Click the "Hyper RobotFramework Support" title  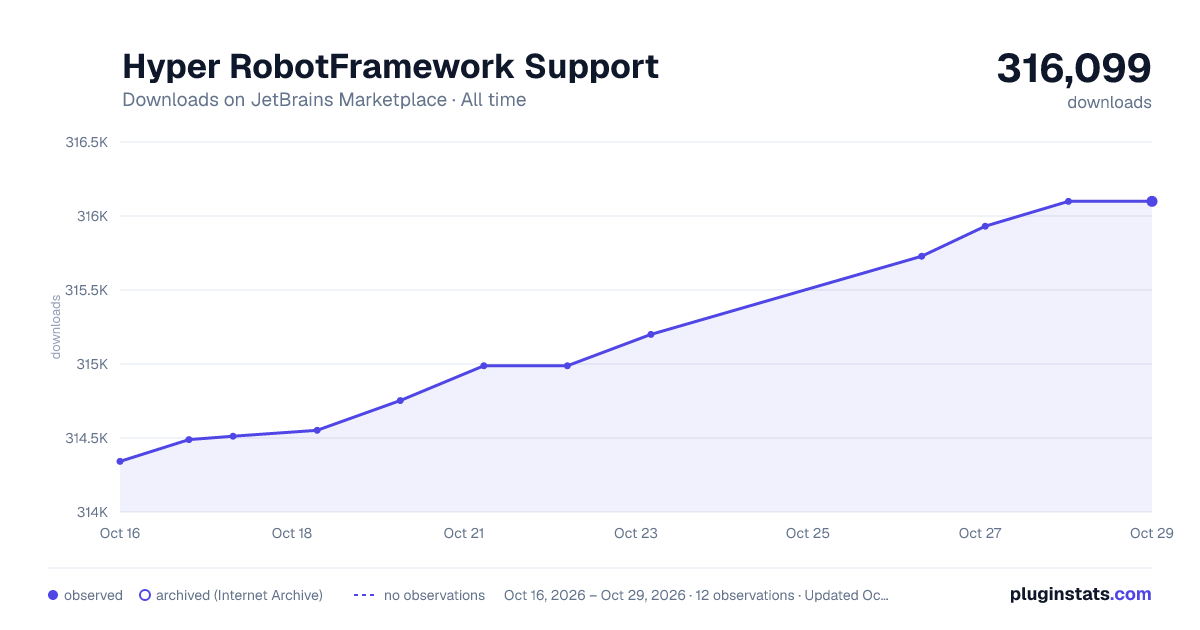[x=390, y=66]
